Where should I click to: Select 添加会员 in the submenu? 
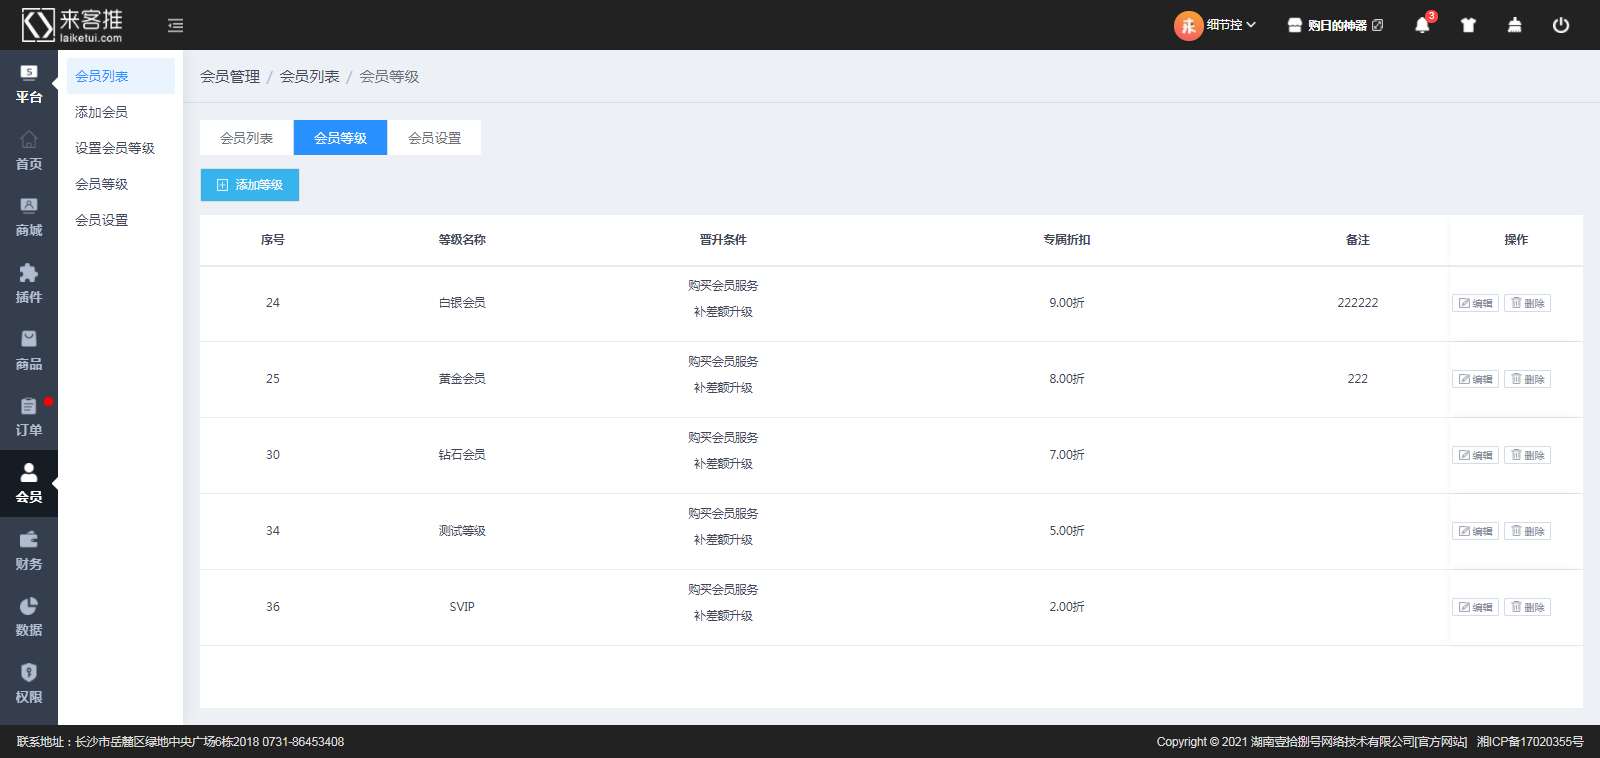pos(120,112)
